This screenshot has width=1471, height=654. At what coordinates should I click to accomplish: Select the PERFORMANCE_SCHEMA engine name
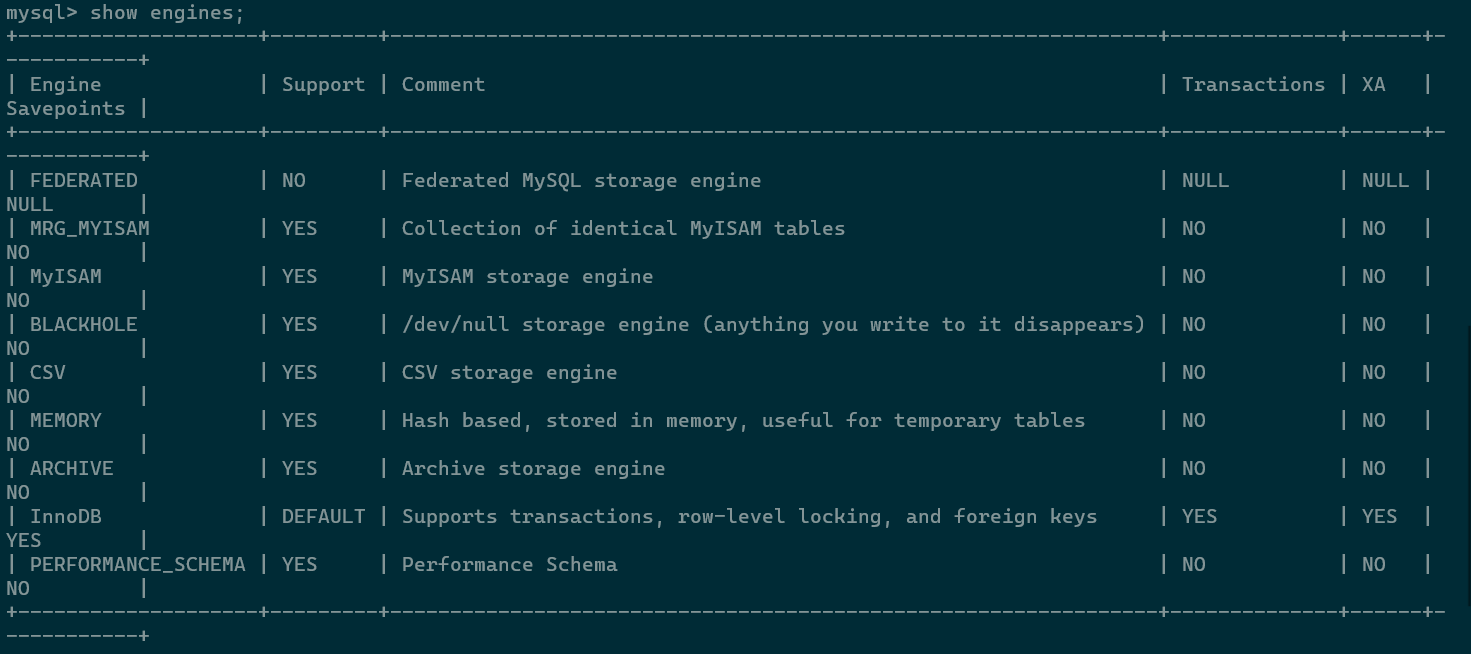[x=137, y=565]
